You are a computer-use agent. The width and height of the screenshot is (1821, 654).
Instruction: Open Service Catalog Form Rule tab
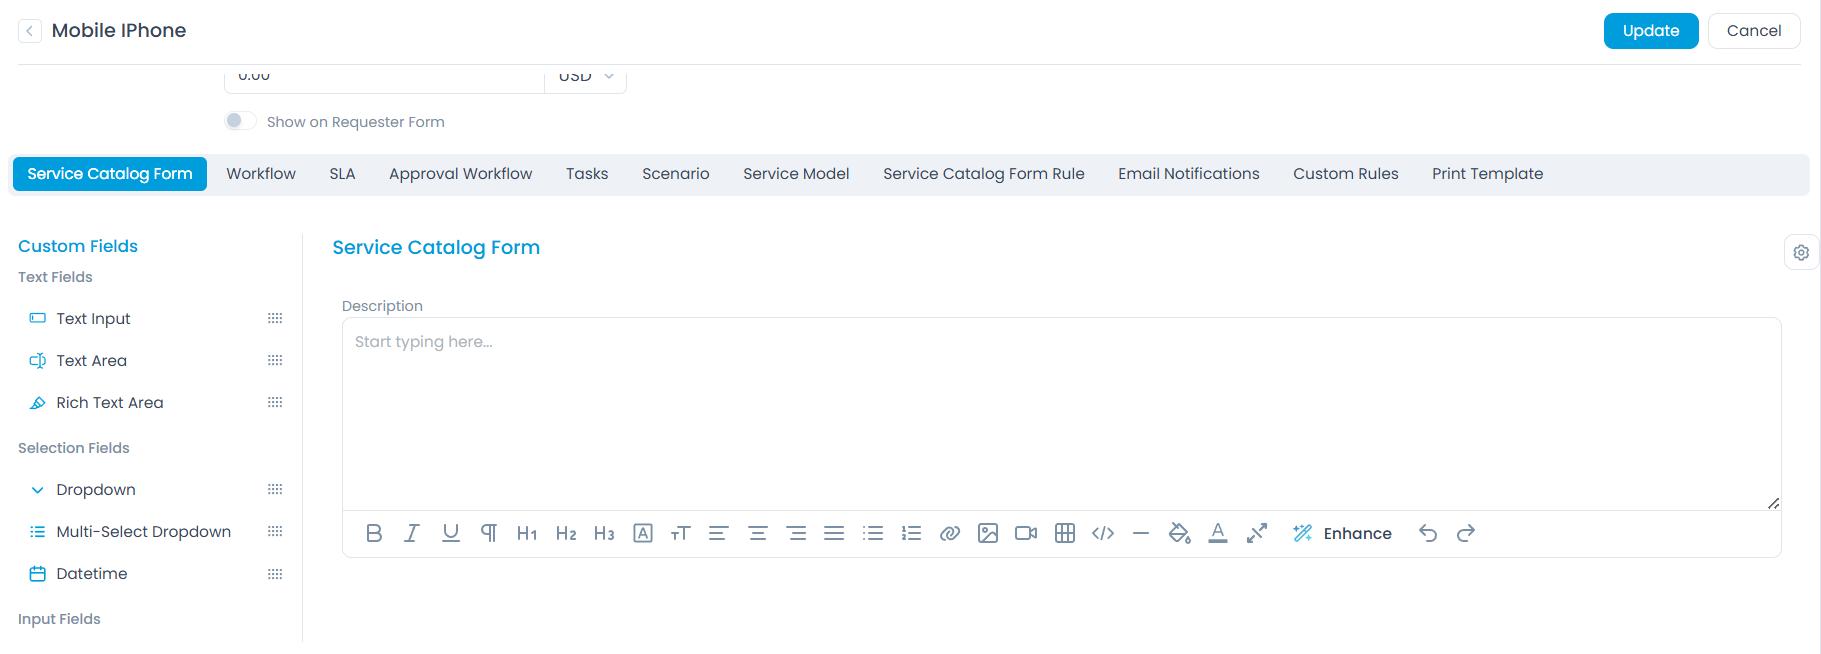point(984,174)
